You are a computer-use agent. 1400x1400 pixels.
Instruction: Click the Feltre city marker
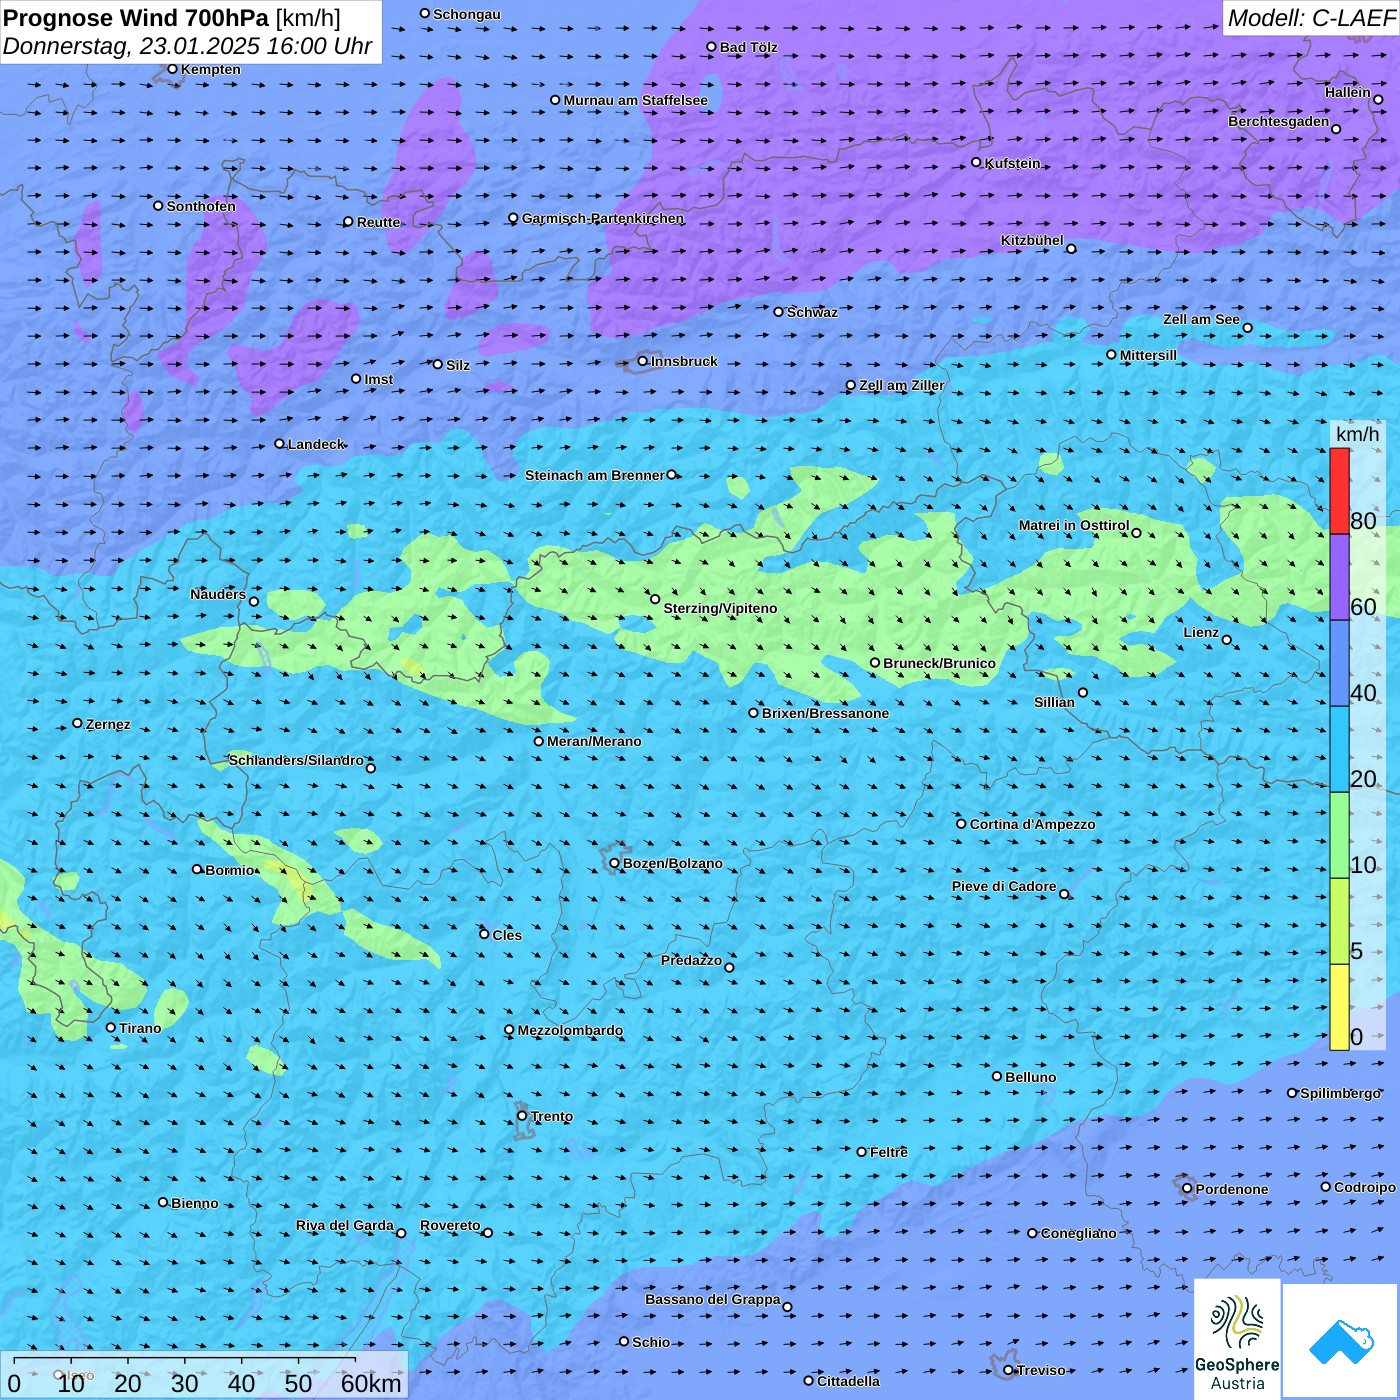pyautogui.click(x=862, y=1152)
